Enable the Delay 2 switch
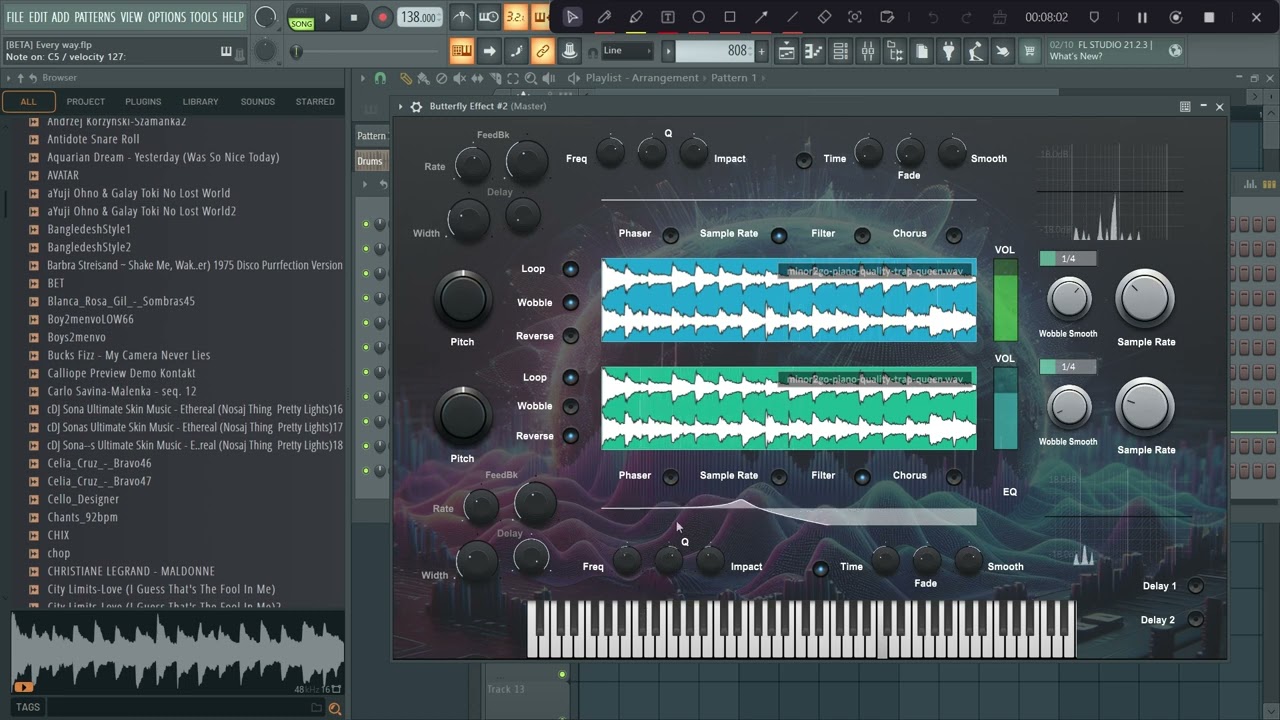This screenshot has width=1280, height=720. (1195, 620)
